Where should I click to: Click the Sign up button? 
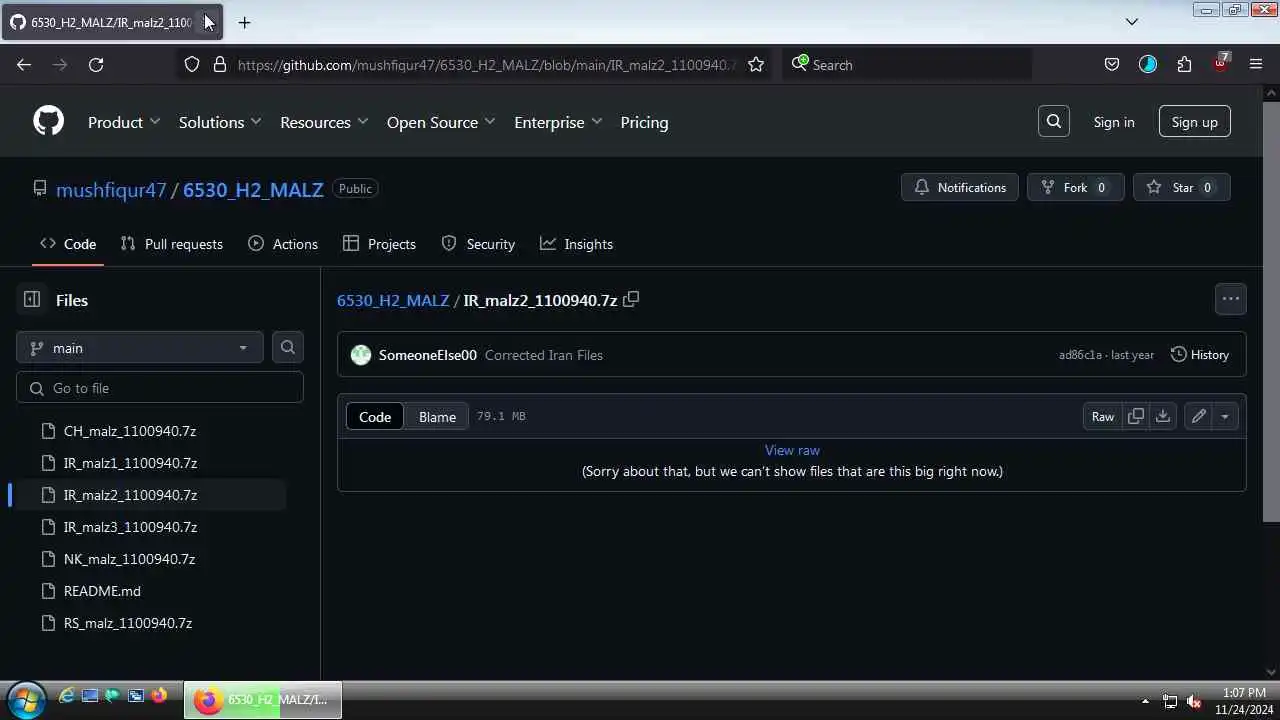coord(1195,122)
